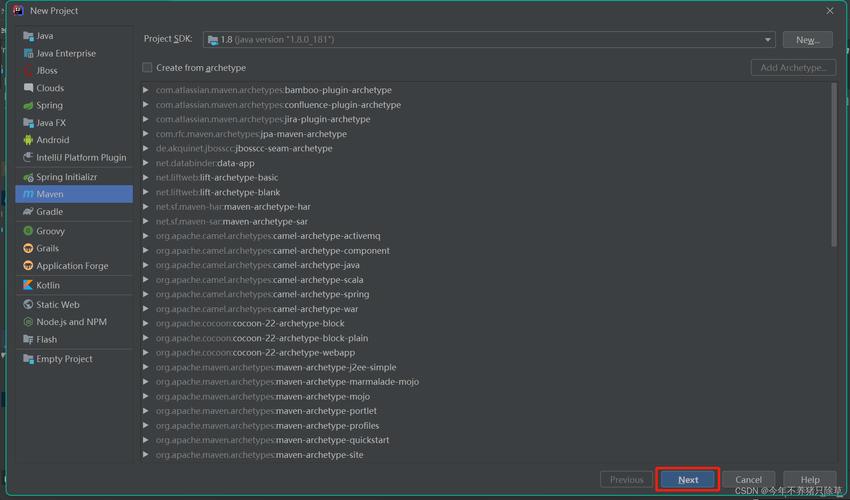The height and width of the screenshot is (500, 850).
Task: Select lift-archetype-blank row text
Action: point(218,192)
